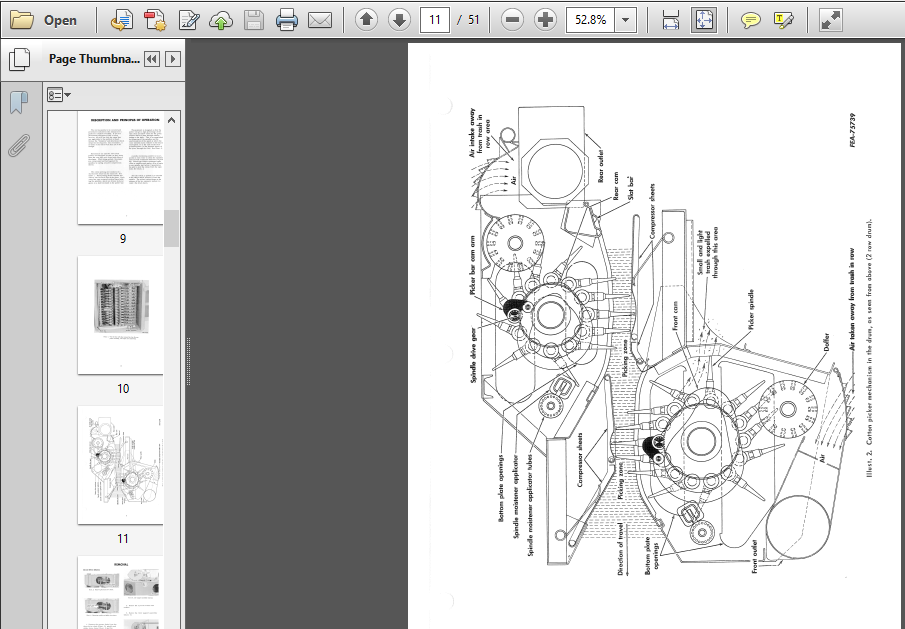Click the thumbnail label 9
The image size is (905, 629).
click(x=122, y=238)
